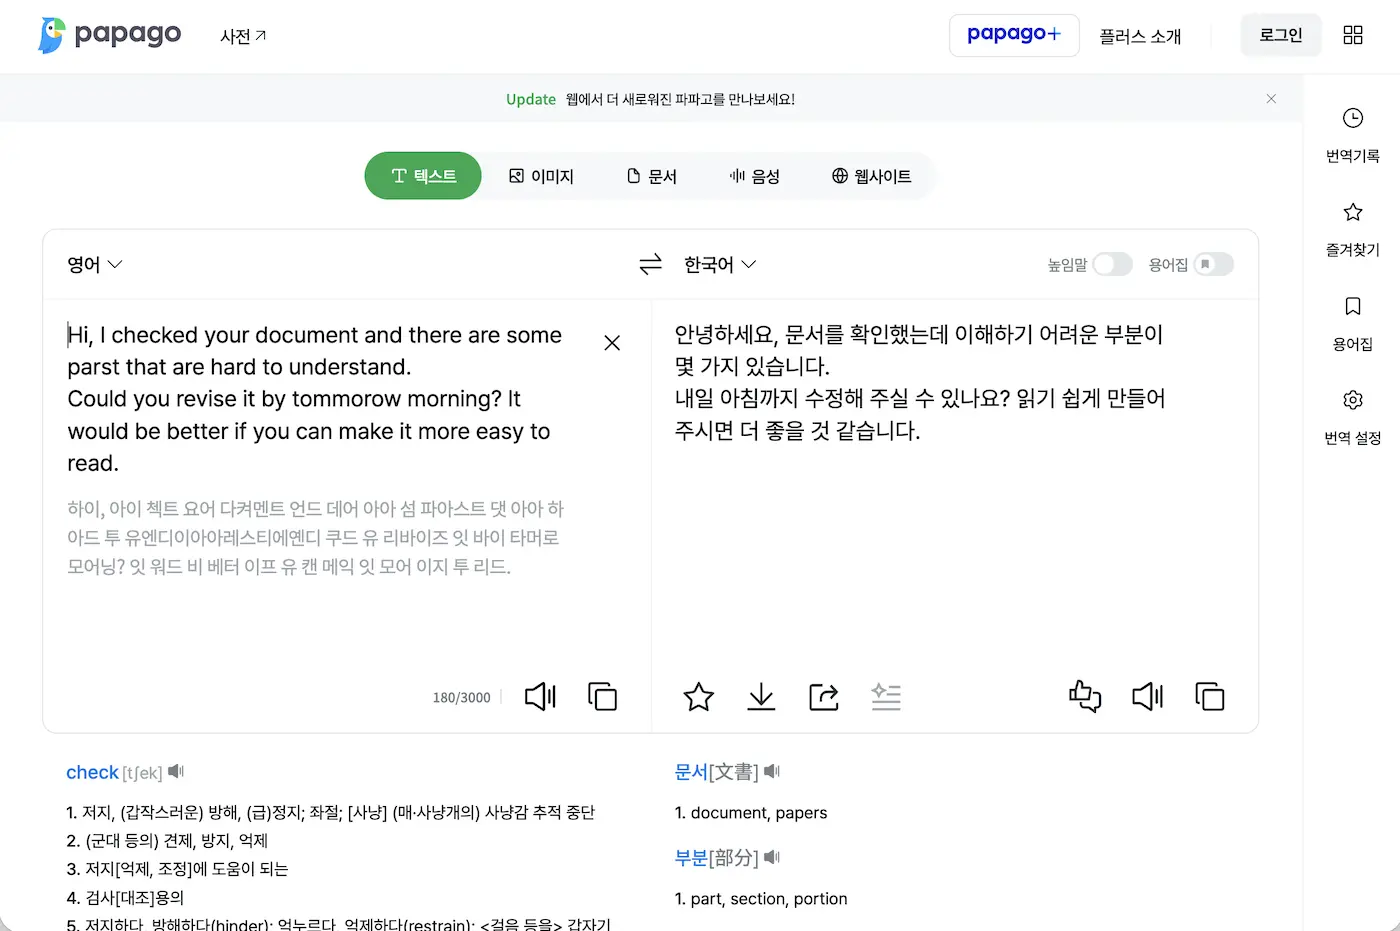The image size is (1400, 931).
Task: Share the translation result
Action: tap(823, 696)
